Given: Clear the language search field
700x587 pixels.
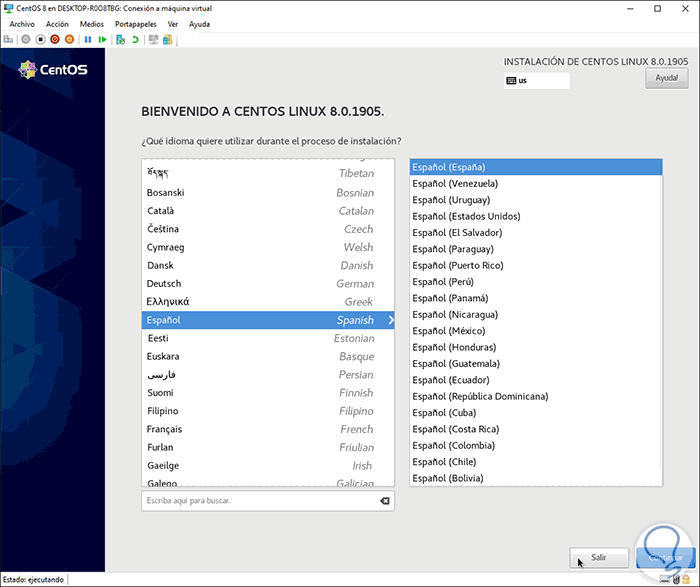Looking at the screenshot, I should click(x=384, y=501).
